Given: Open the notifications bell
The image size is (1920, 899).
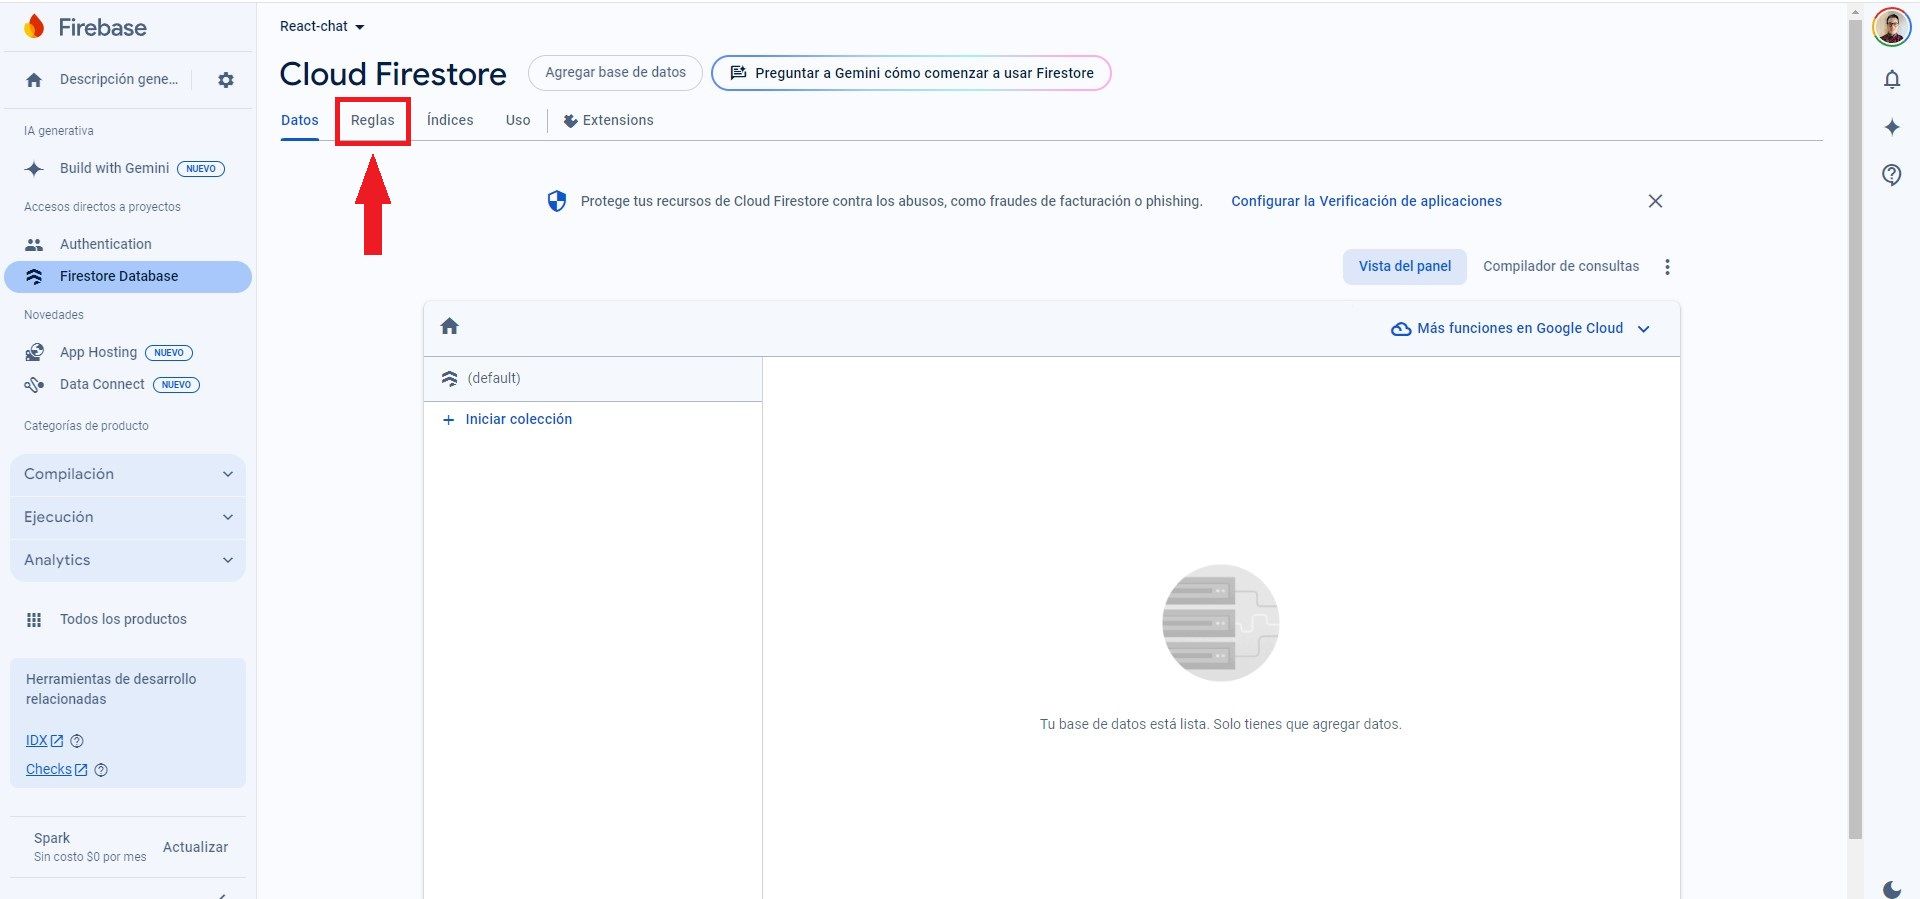Looking at the screenshot, I should [x=1892, y=79].
